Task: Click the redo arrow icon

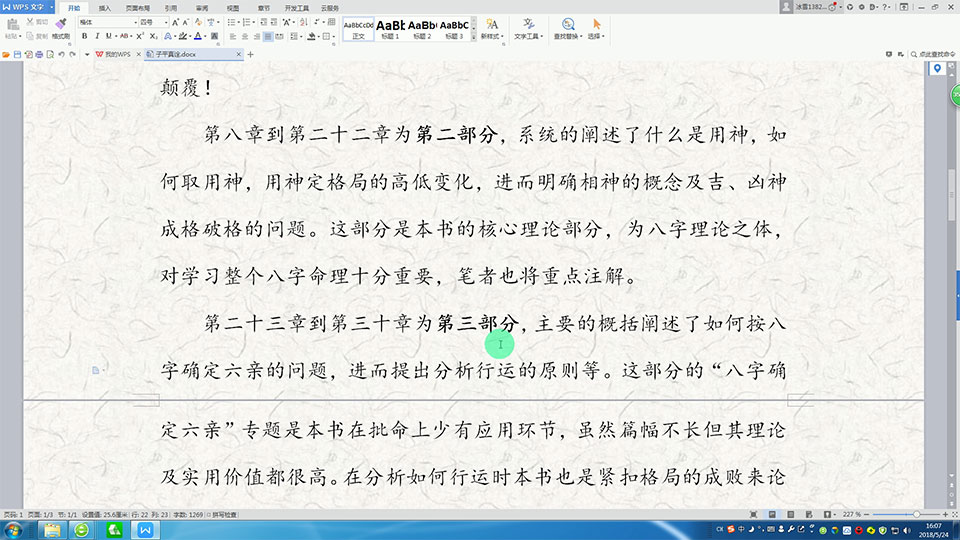Action: [72, 54]
